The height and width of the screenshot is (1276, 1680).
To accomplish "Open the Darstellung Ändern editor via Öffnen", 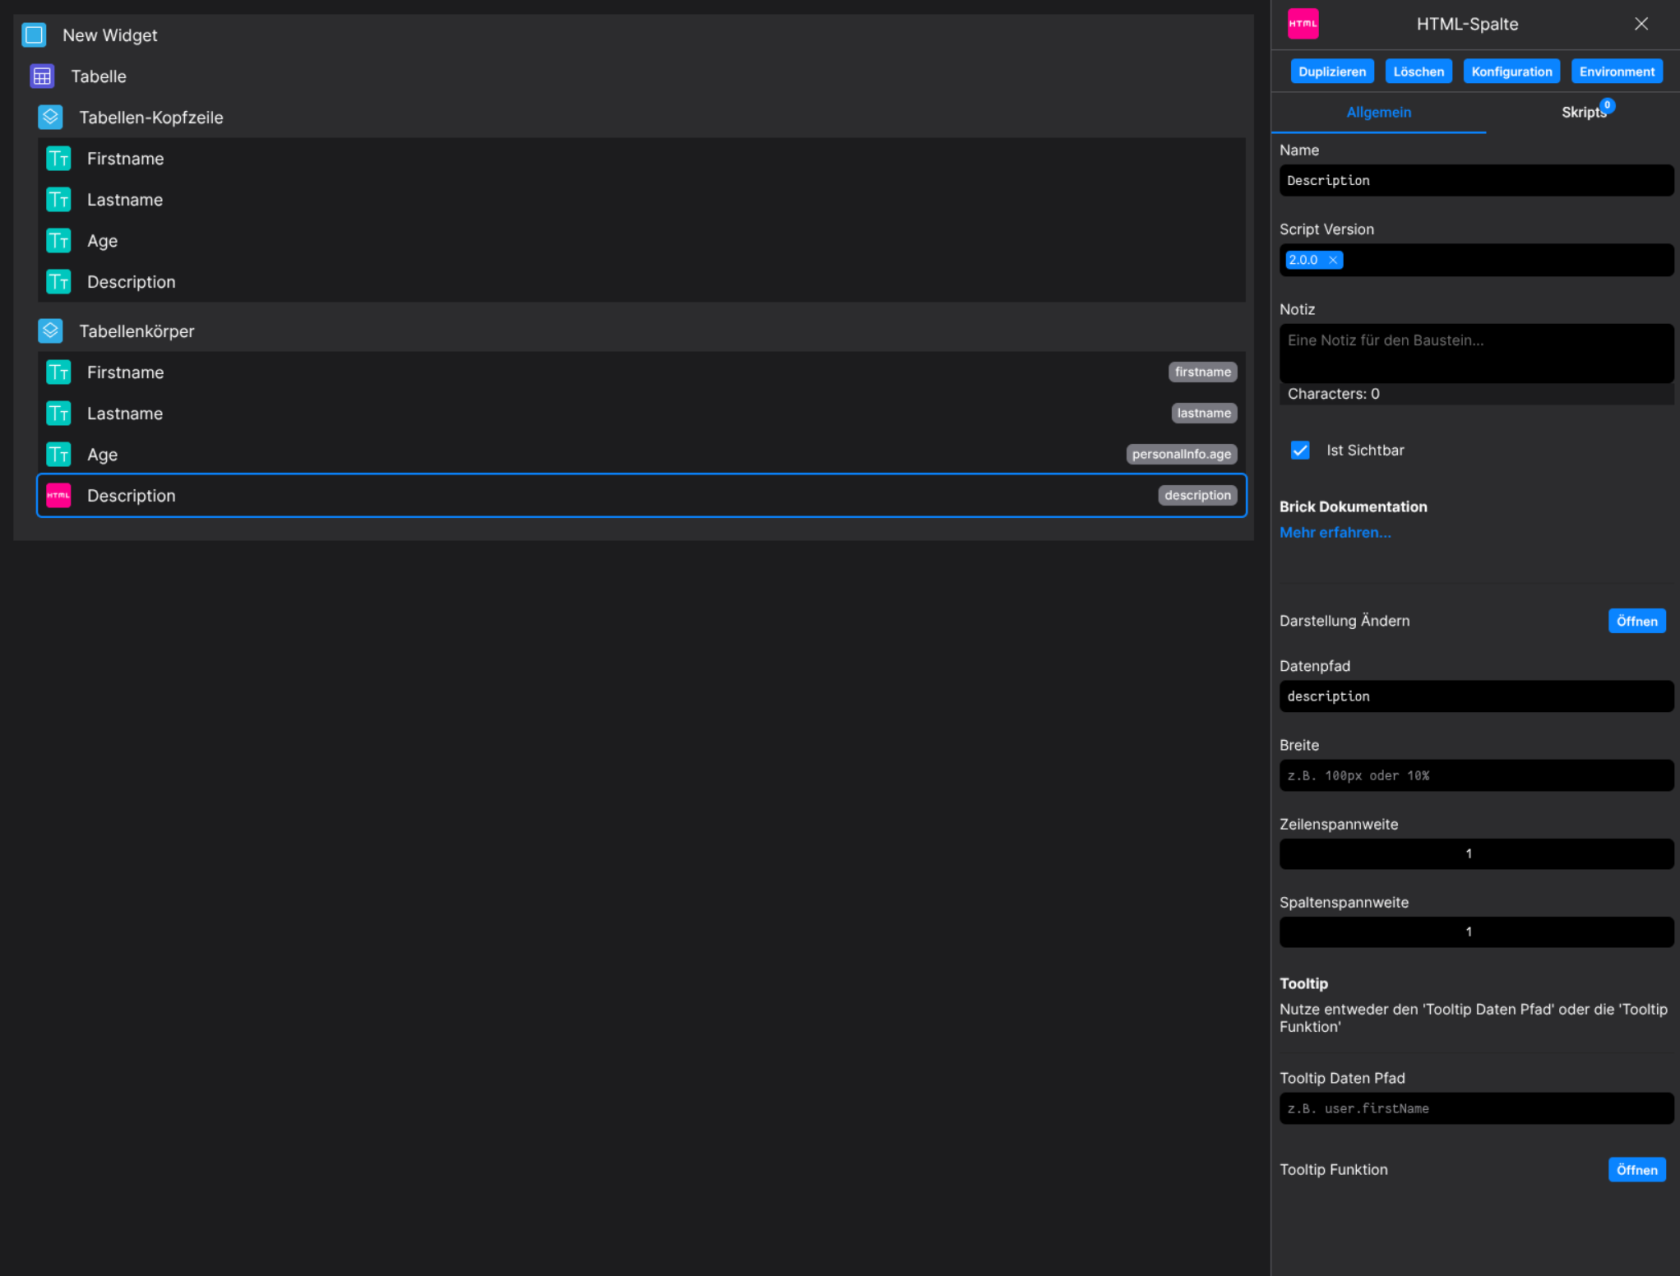I will 1636,620.
